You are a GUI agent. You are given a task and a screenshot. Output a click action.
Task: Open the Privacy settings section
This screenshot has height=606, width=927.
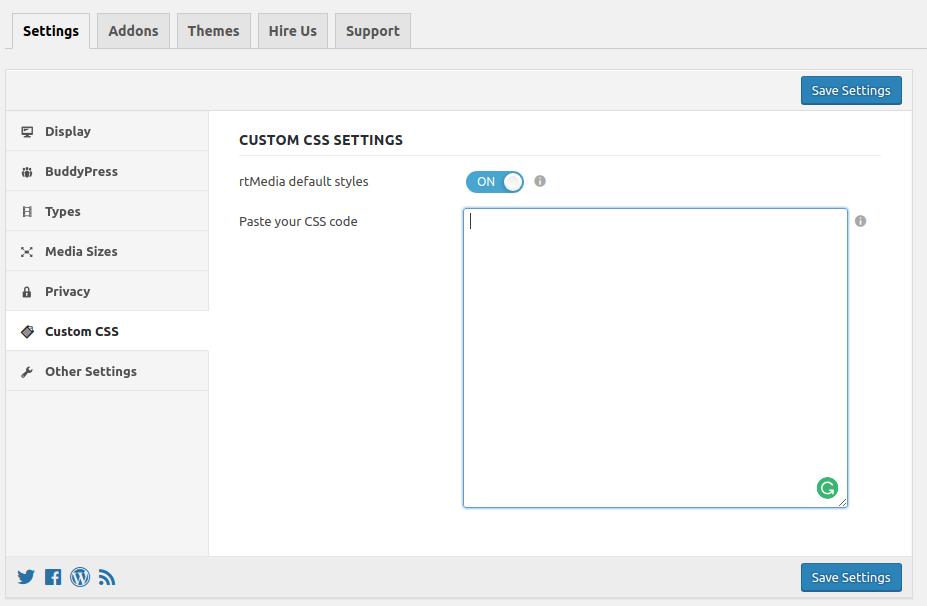[x=67, y=291]
